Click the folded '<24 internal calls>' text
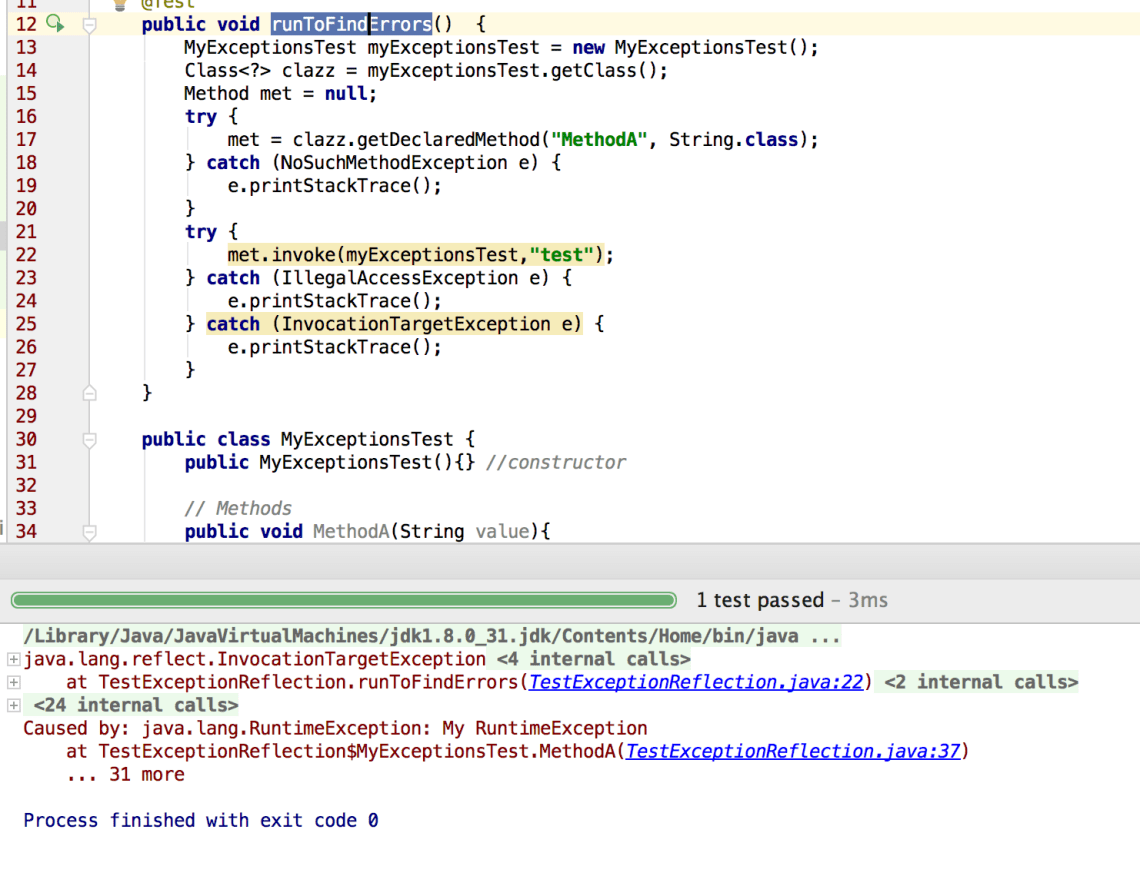This screenshot has width=1140, height=876. pyautogui.click(x=136, y=705)
